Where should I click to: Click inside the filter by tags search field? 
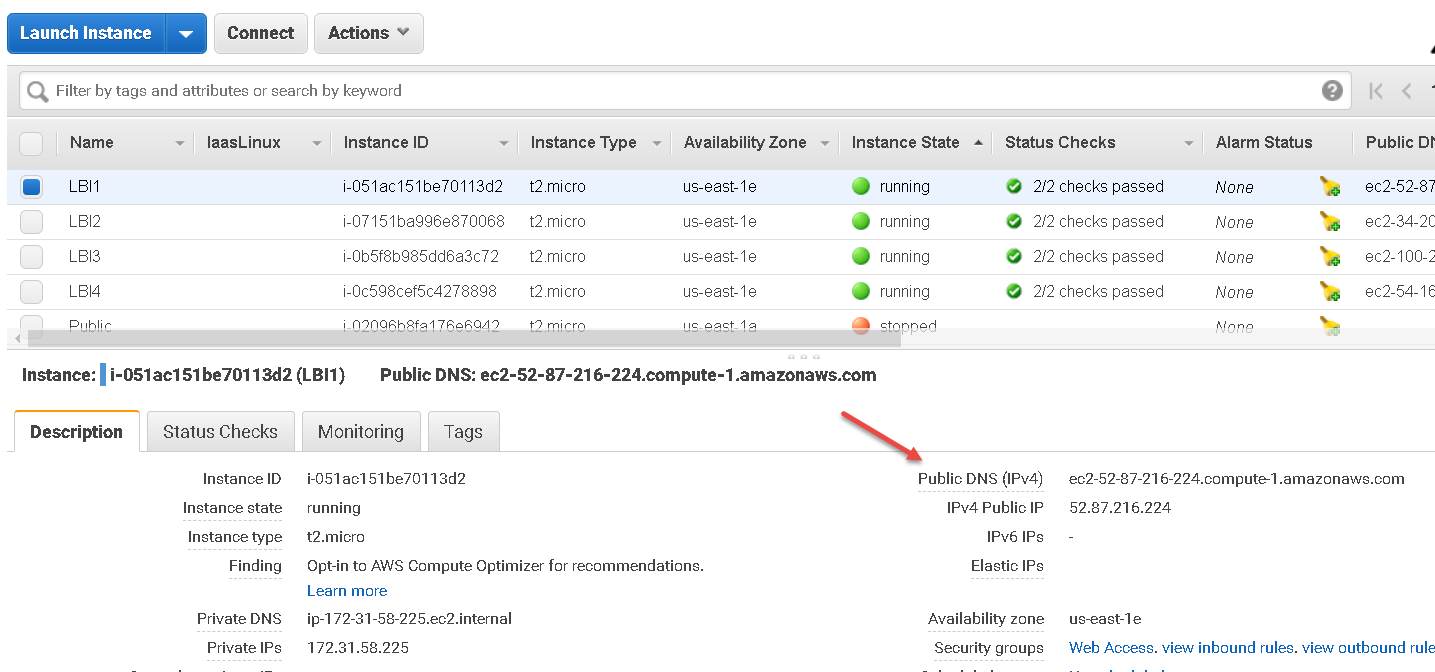400,91
